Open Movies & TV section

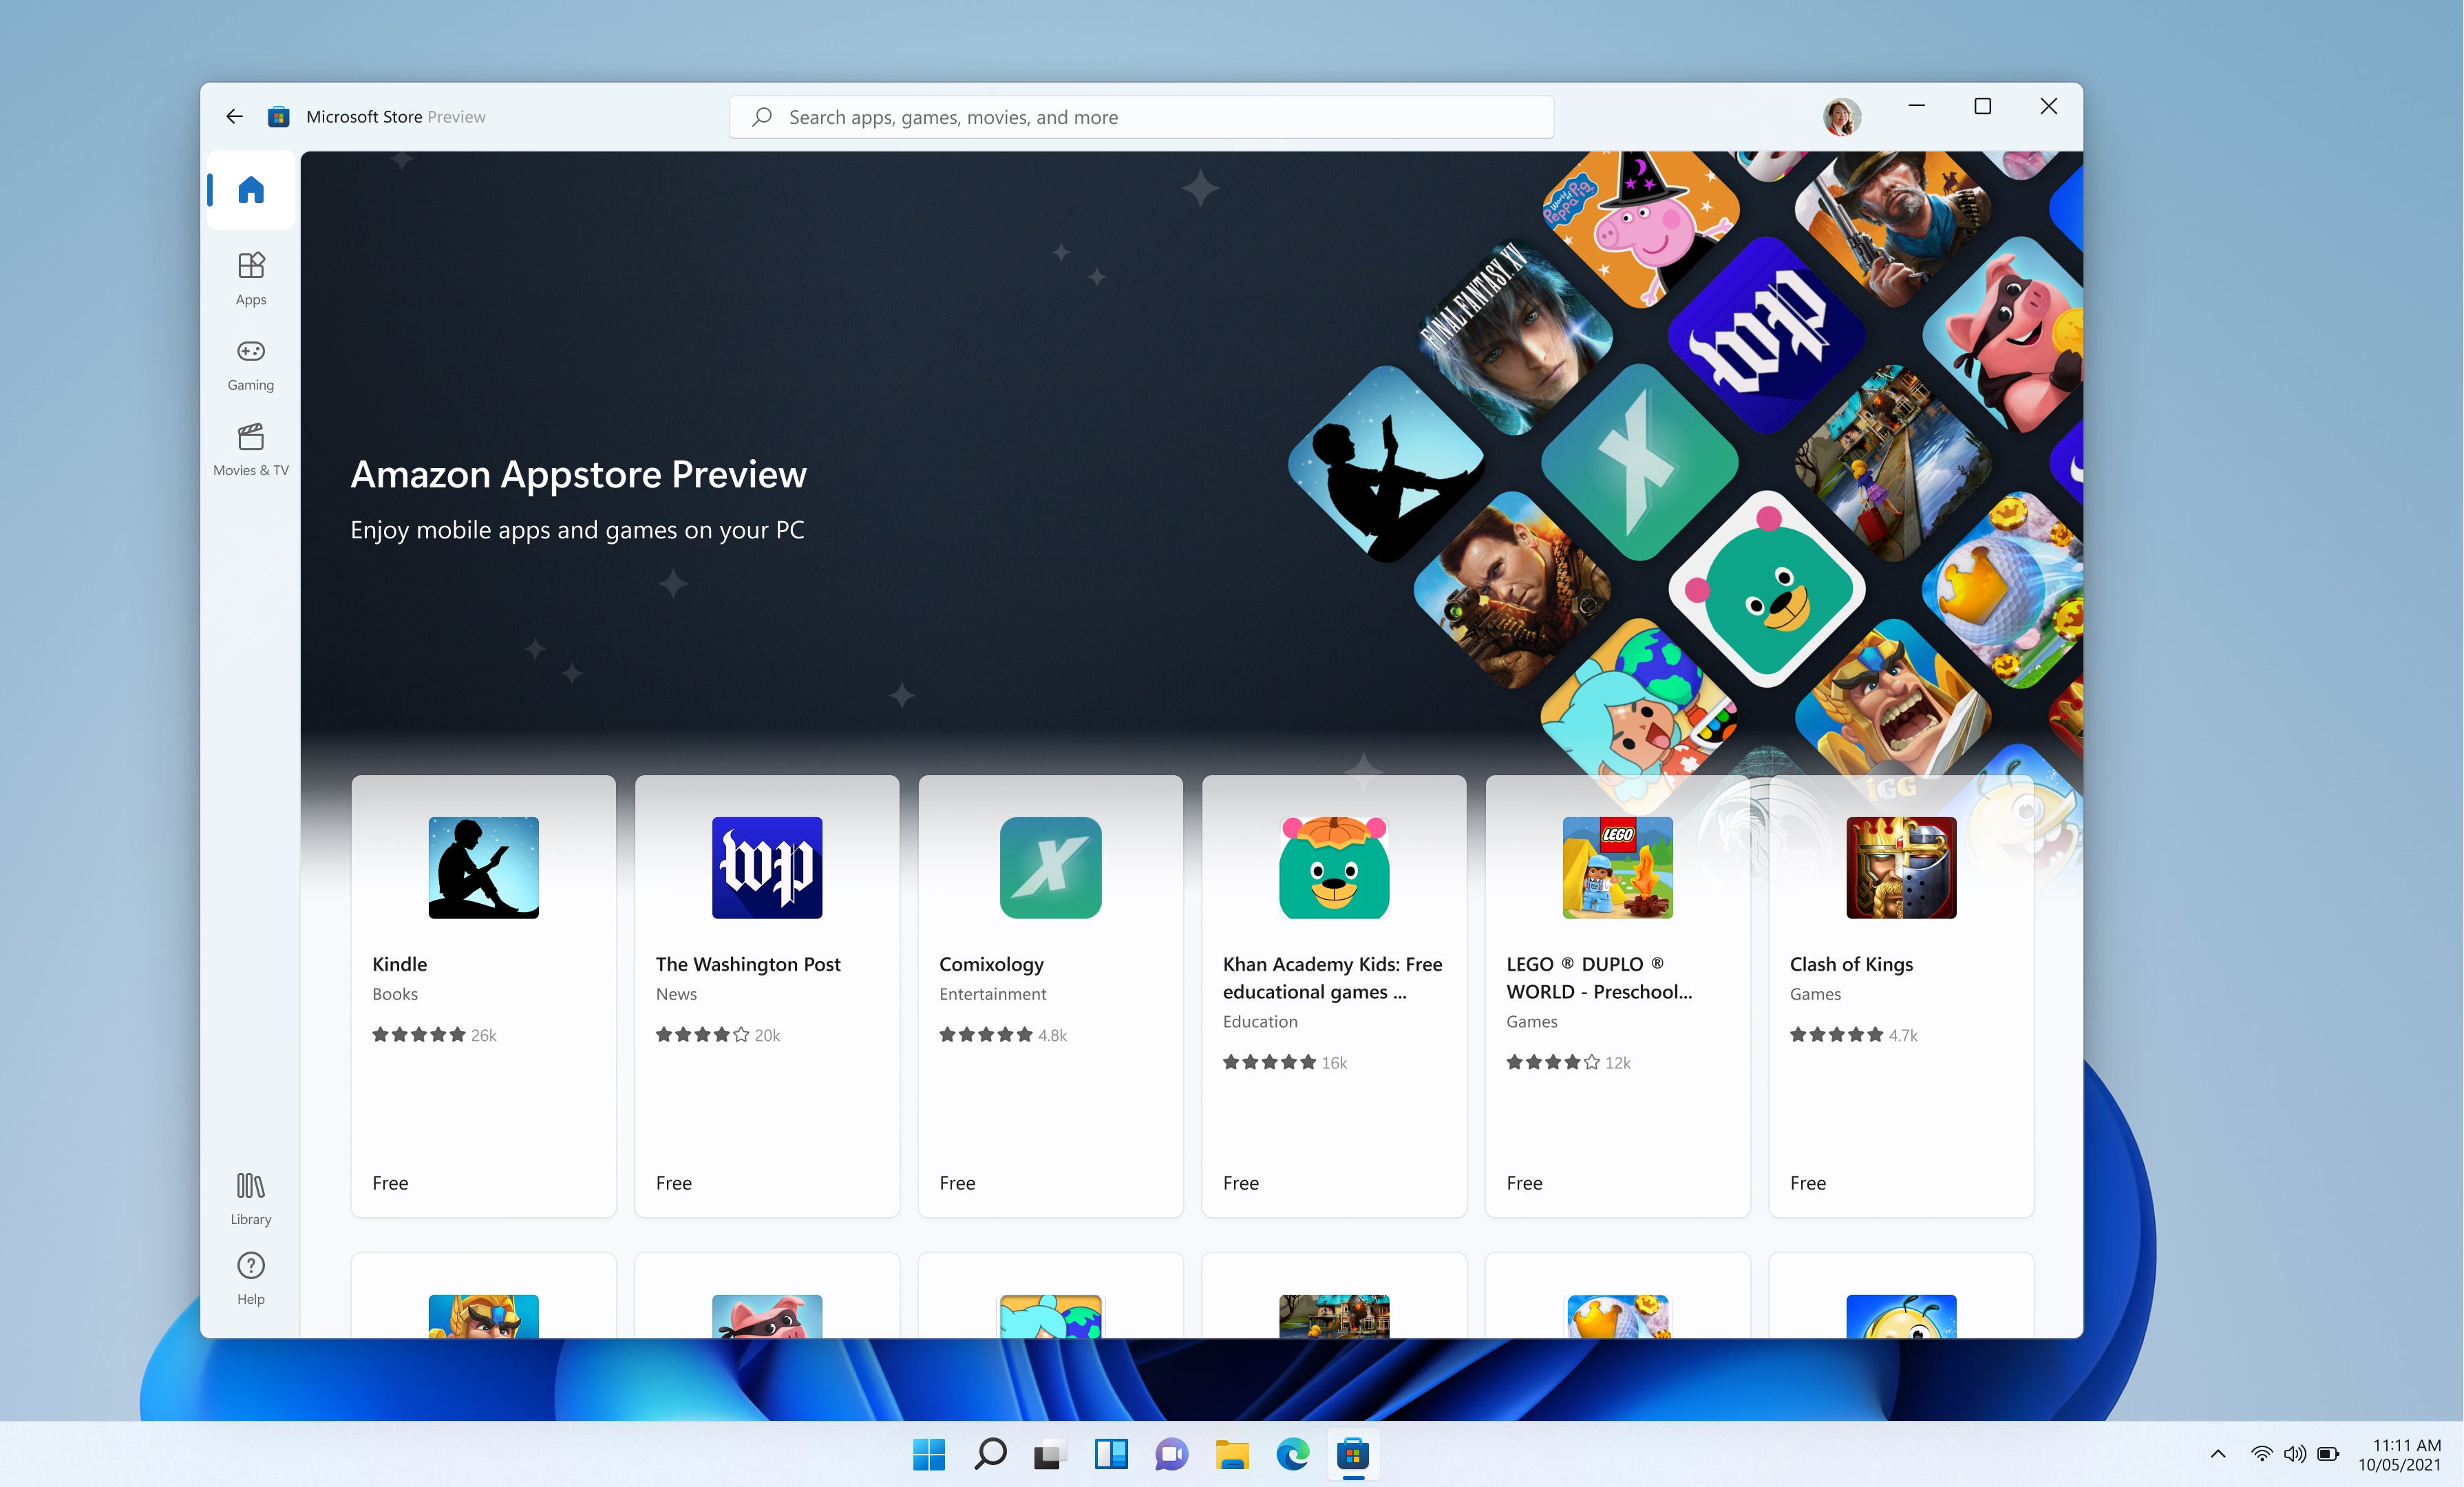click(x=250, y=448)
